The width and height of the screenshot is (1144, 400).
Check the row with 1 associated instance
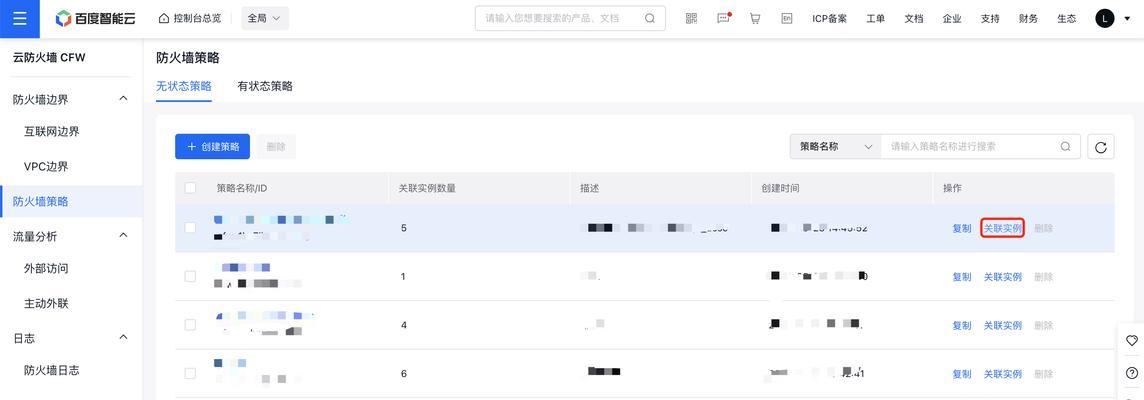point(190,277)
